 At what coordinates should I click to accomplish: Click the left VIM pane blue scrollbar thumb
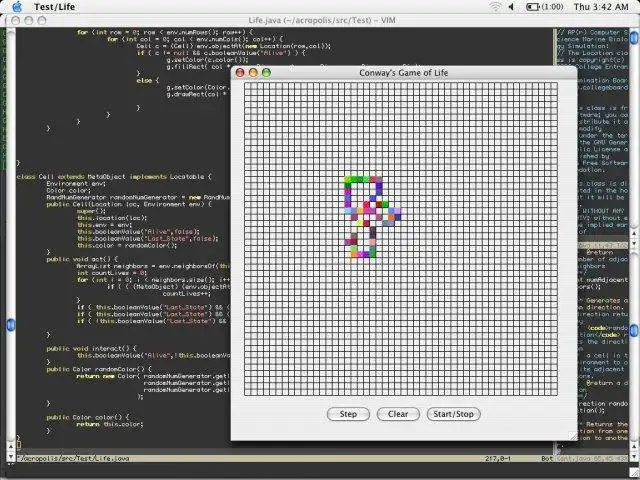click(11, 325)
